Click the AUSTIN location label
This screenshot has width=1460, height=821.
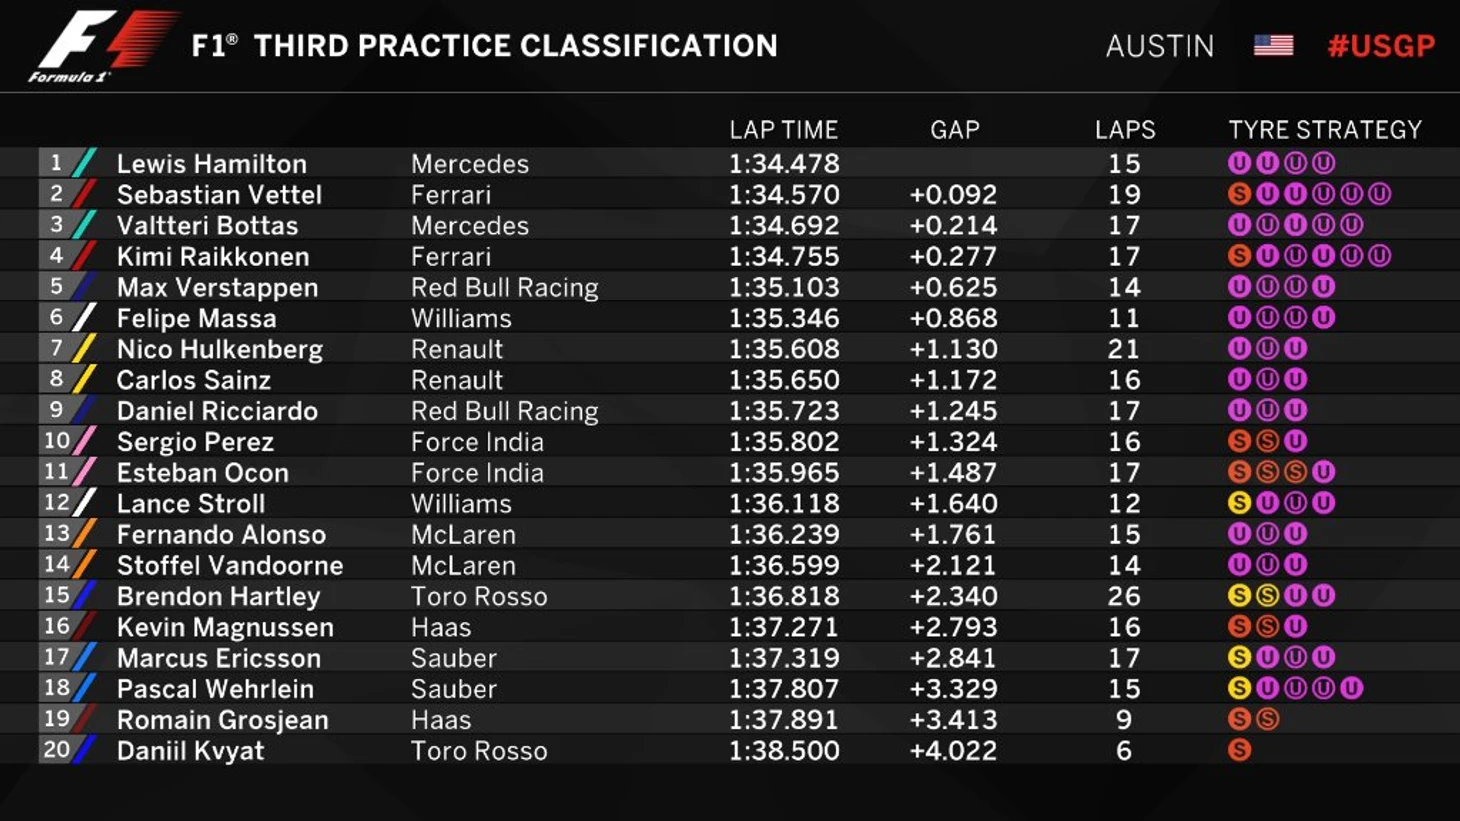click(1159, 46)
